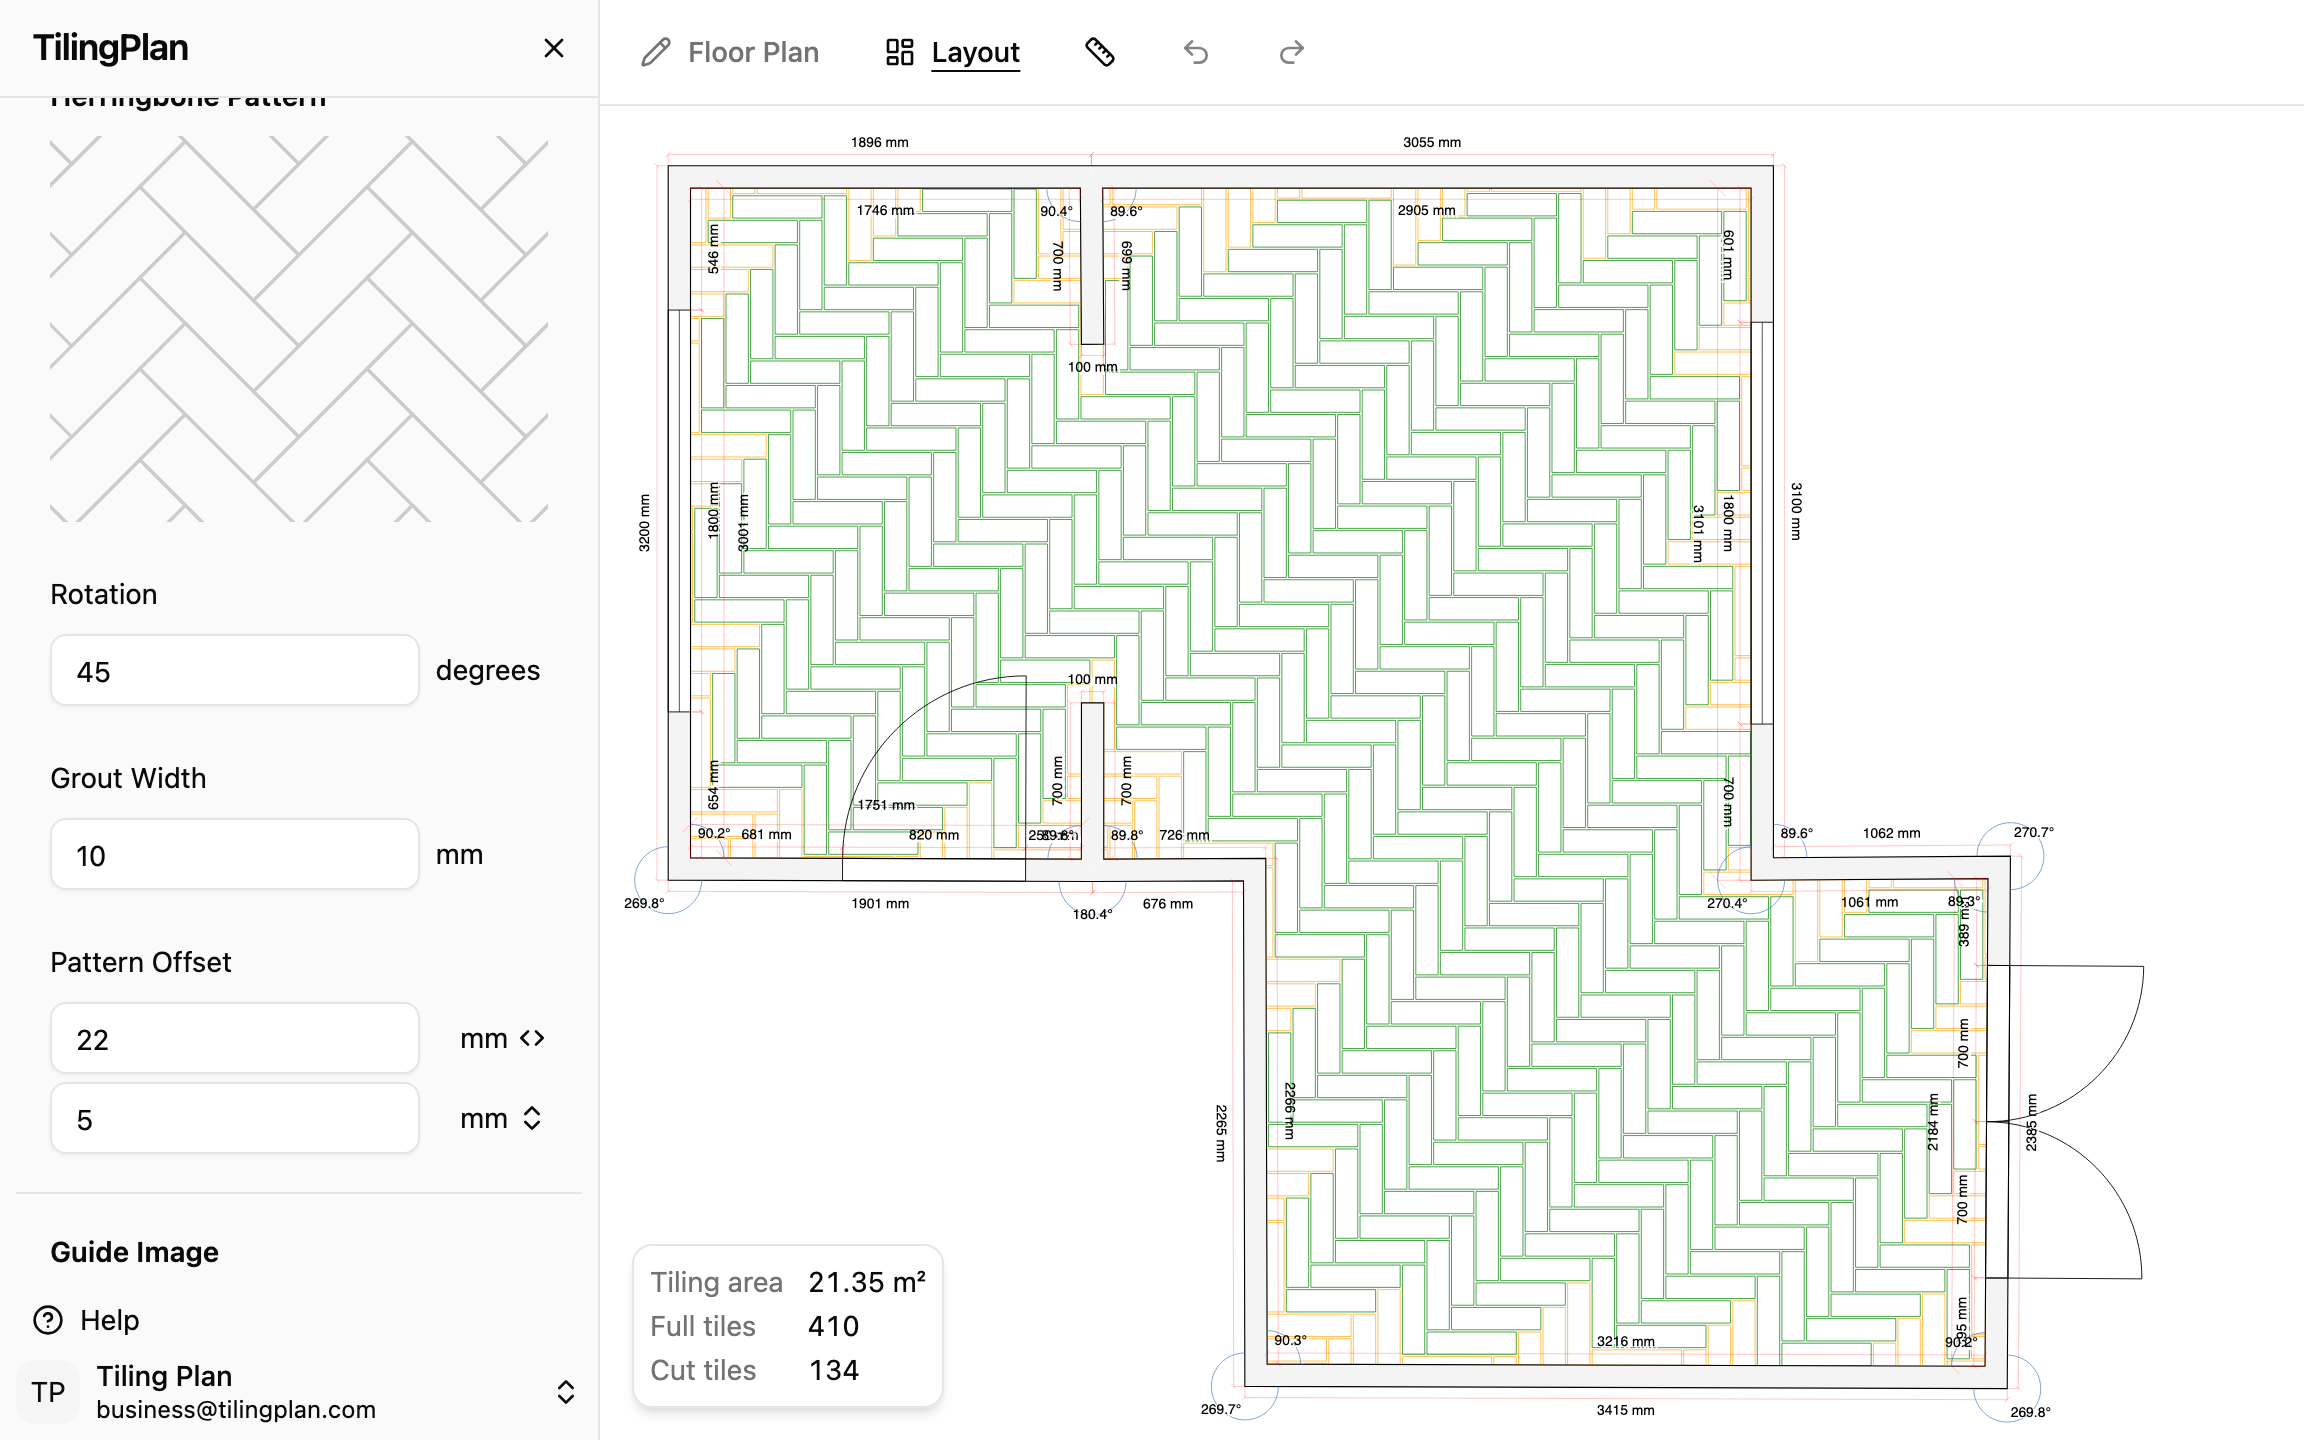Screen dimensions: 2304x1440
Task: Click the 3055 mm top dimension label
Action: point(1432,142)
